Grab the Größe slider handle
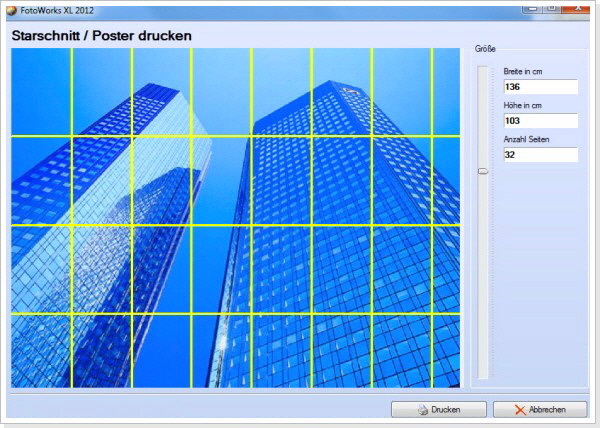Image resolution: width=600 pixels, height=428 pixels. [483, 171]
